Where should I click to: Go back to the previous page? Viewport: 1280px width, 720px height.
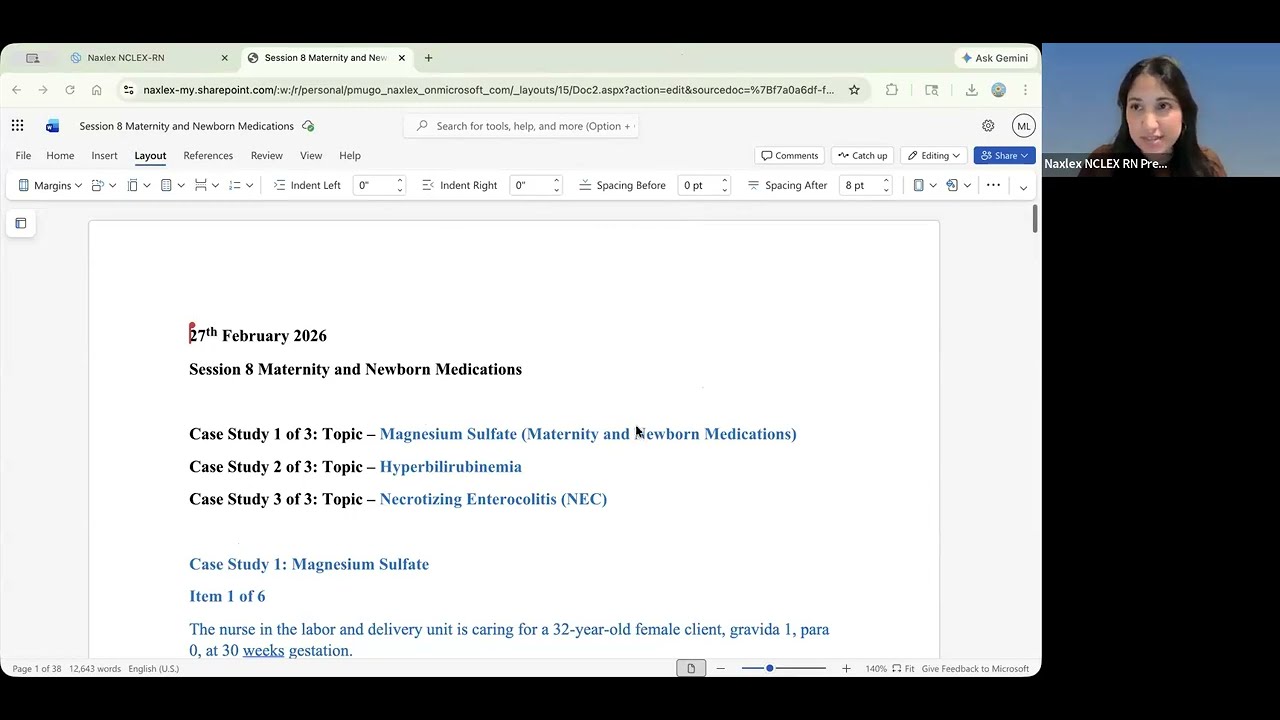[x=17, y=90]
